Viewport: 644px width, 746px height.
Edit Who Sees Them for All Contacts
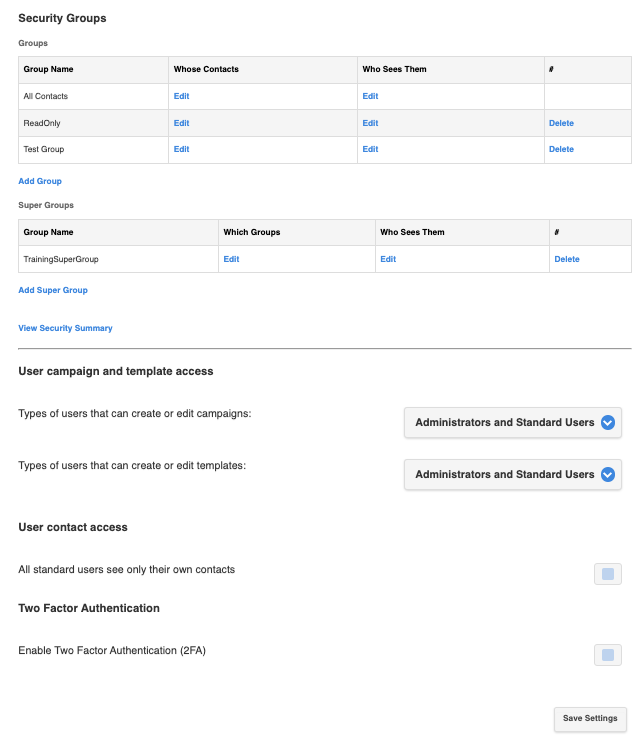pyautogui.click(x=370, y=96)
